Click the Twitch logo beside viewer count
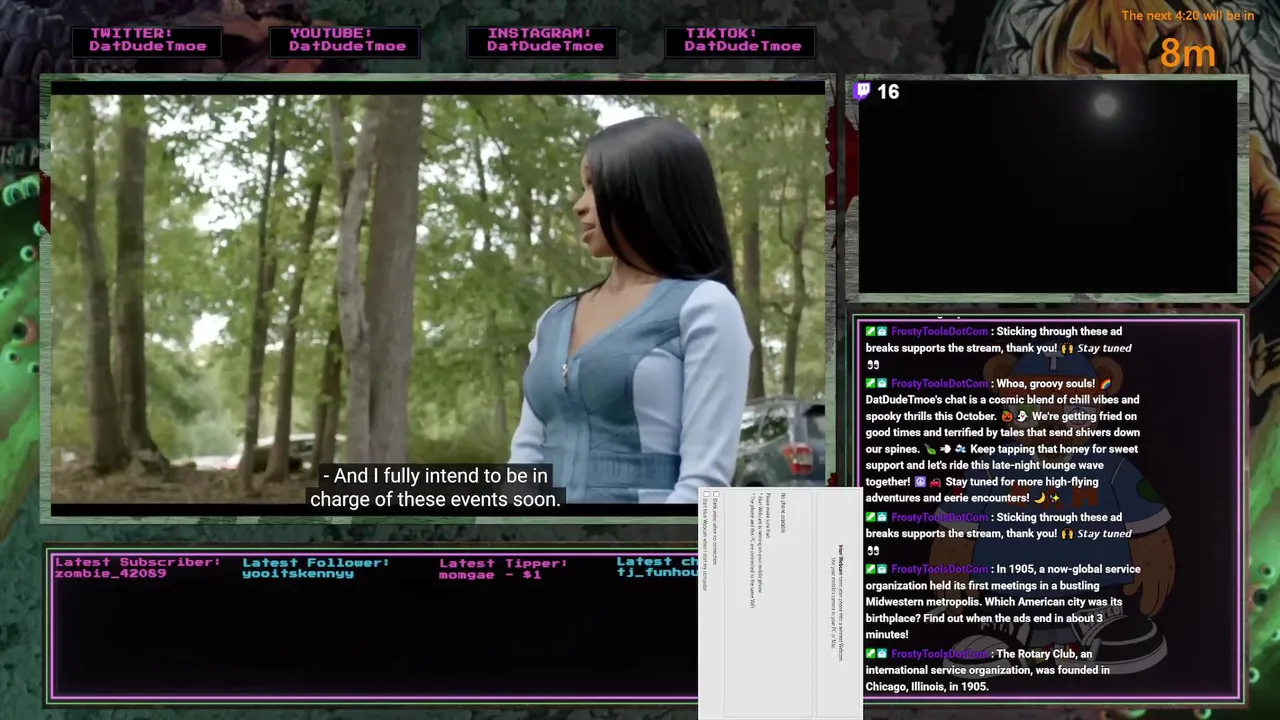 coord(862,92)
